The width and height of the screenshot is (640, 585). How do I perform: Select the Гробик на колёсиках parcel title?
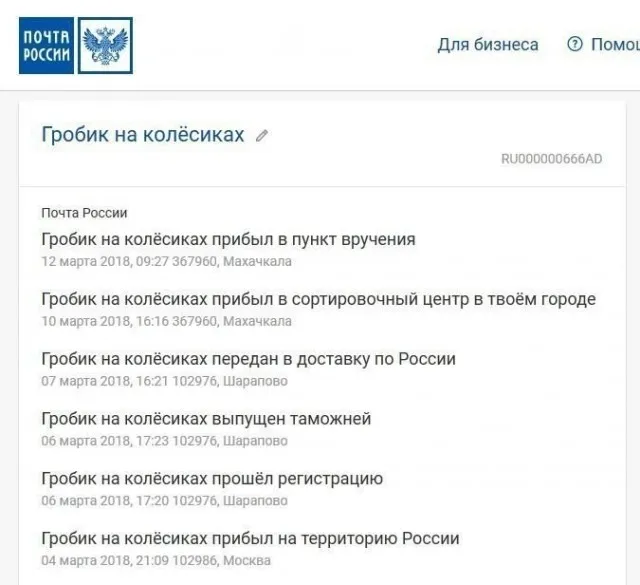[142, 135]
